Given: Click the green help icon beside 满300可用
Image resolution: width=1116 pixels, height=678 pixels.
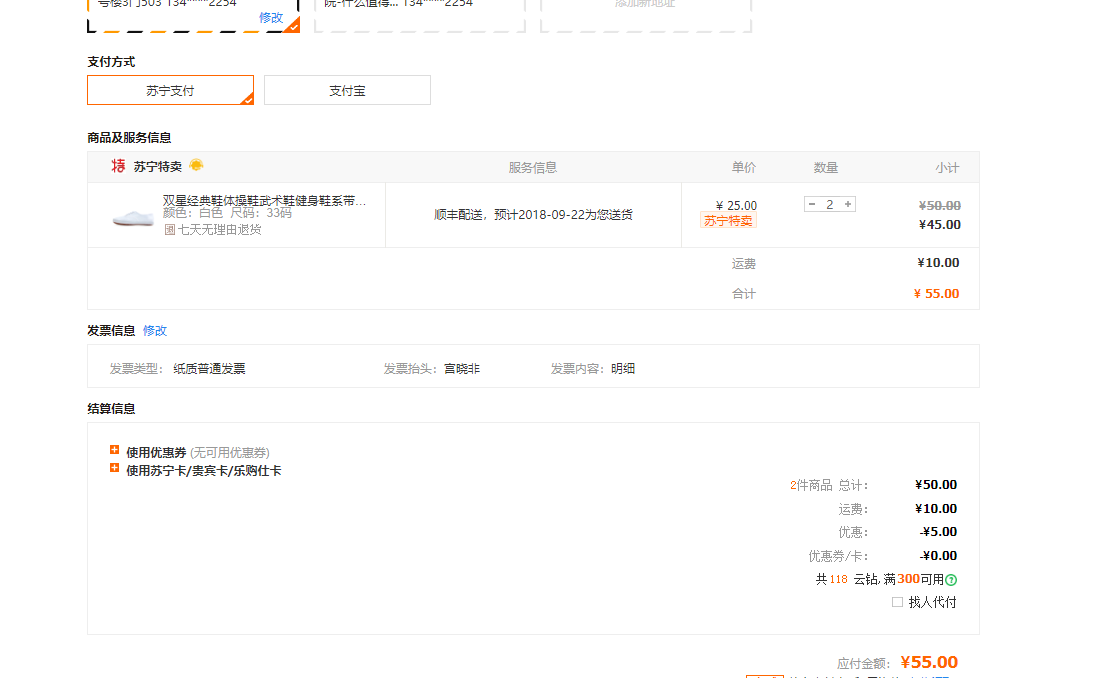Looking at the screenshot, I should (951, 580).
